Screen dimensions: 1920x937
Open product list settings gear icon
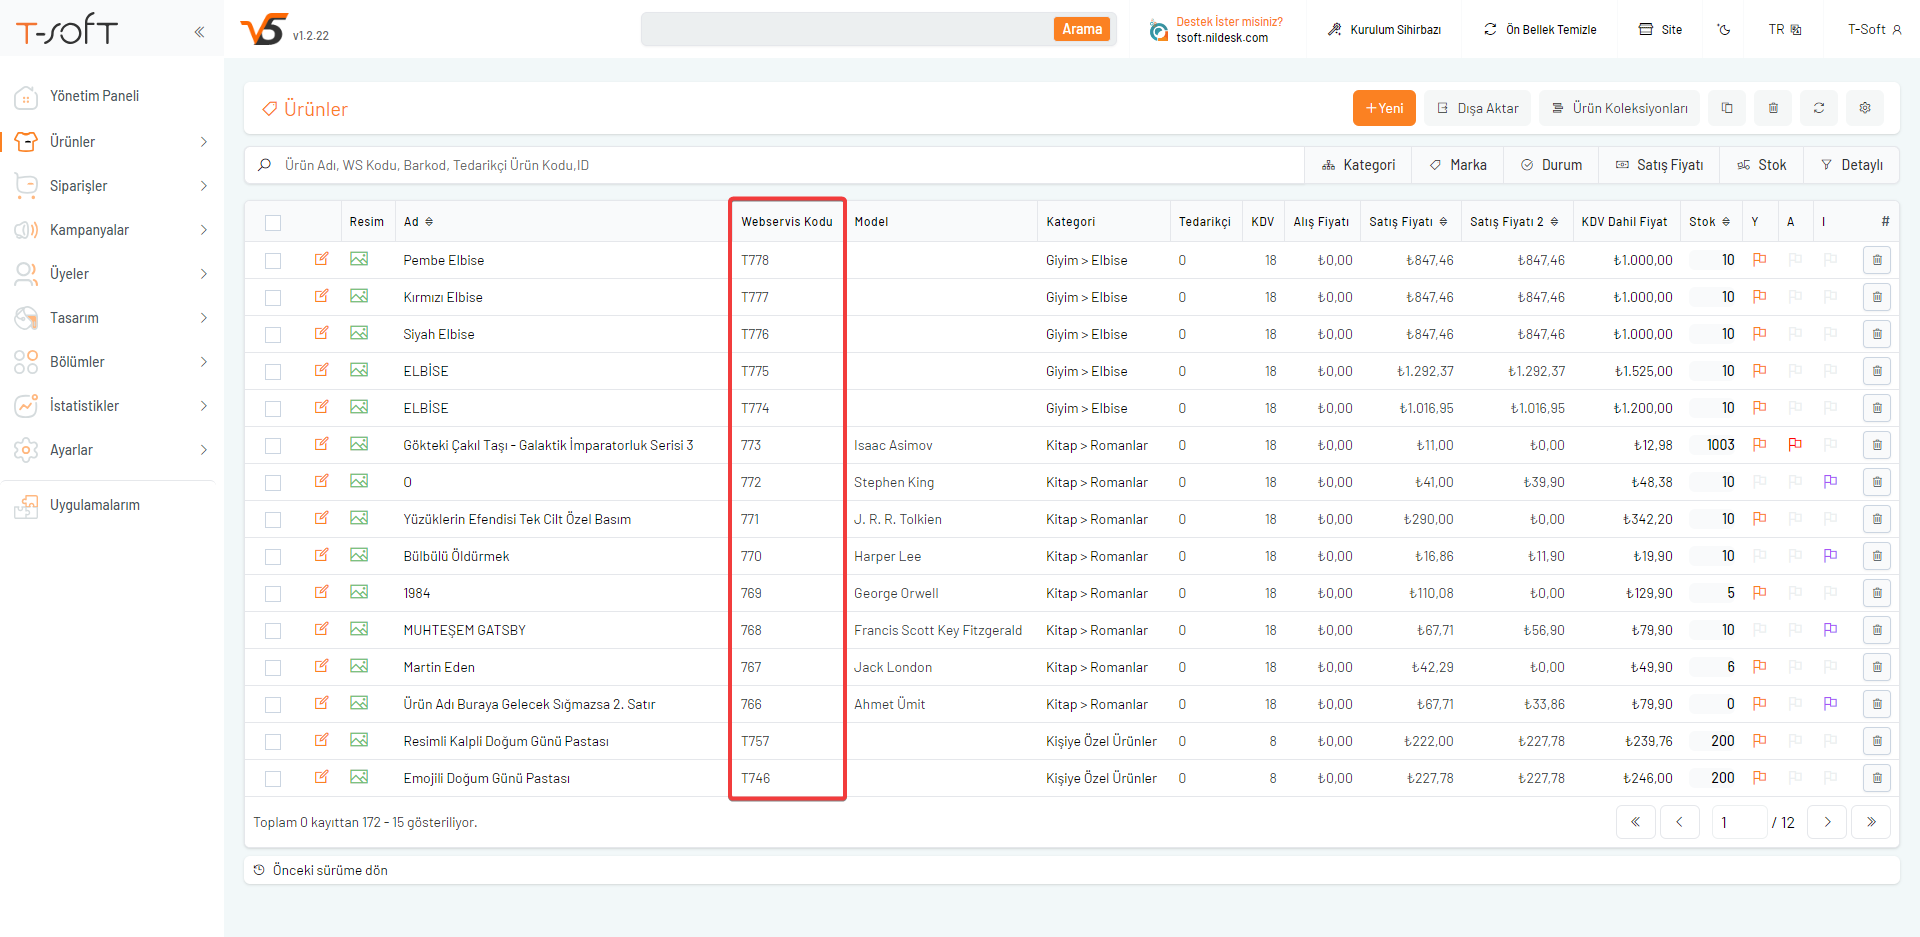click(1865, 108)
